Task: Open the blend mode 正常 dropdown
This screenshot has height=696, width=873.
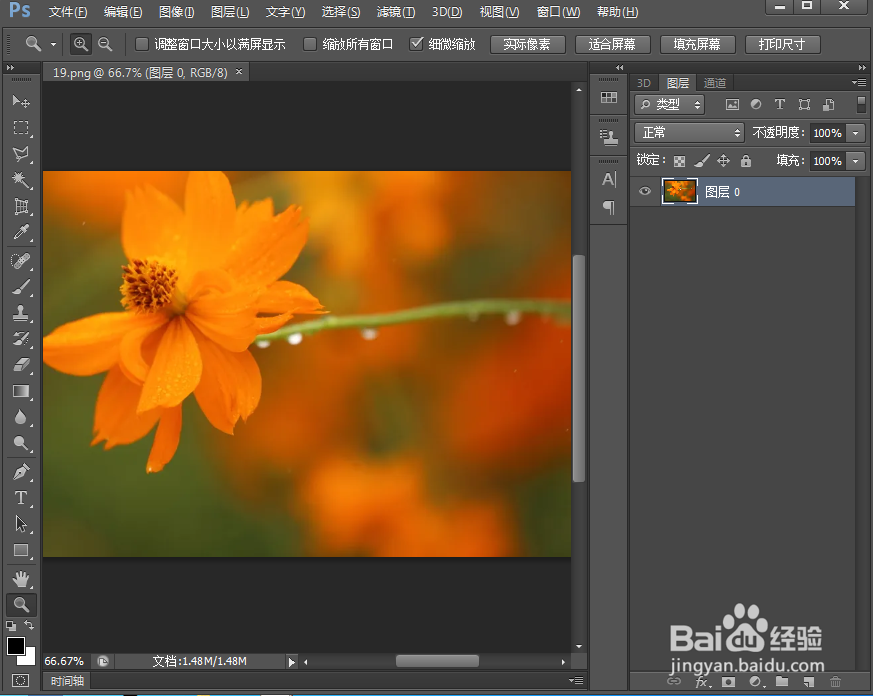Action: [689, 133]
